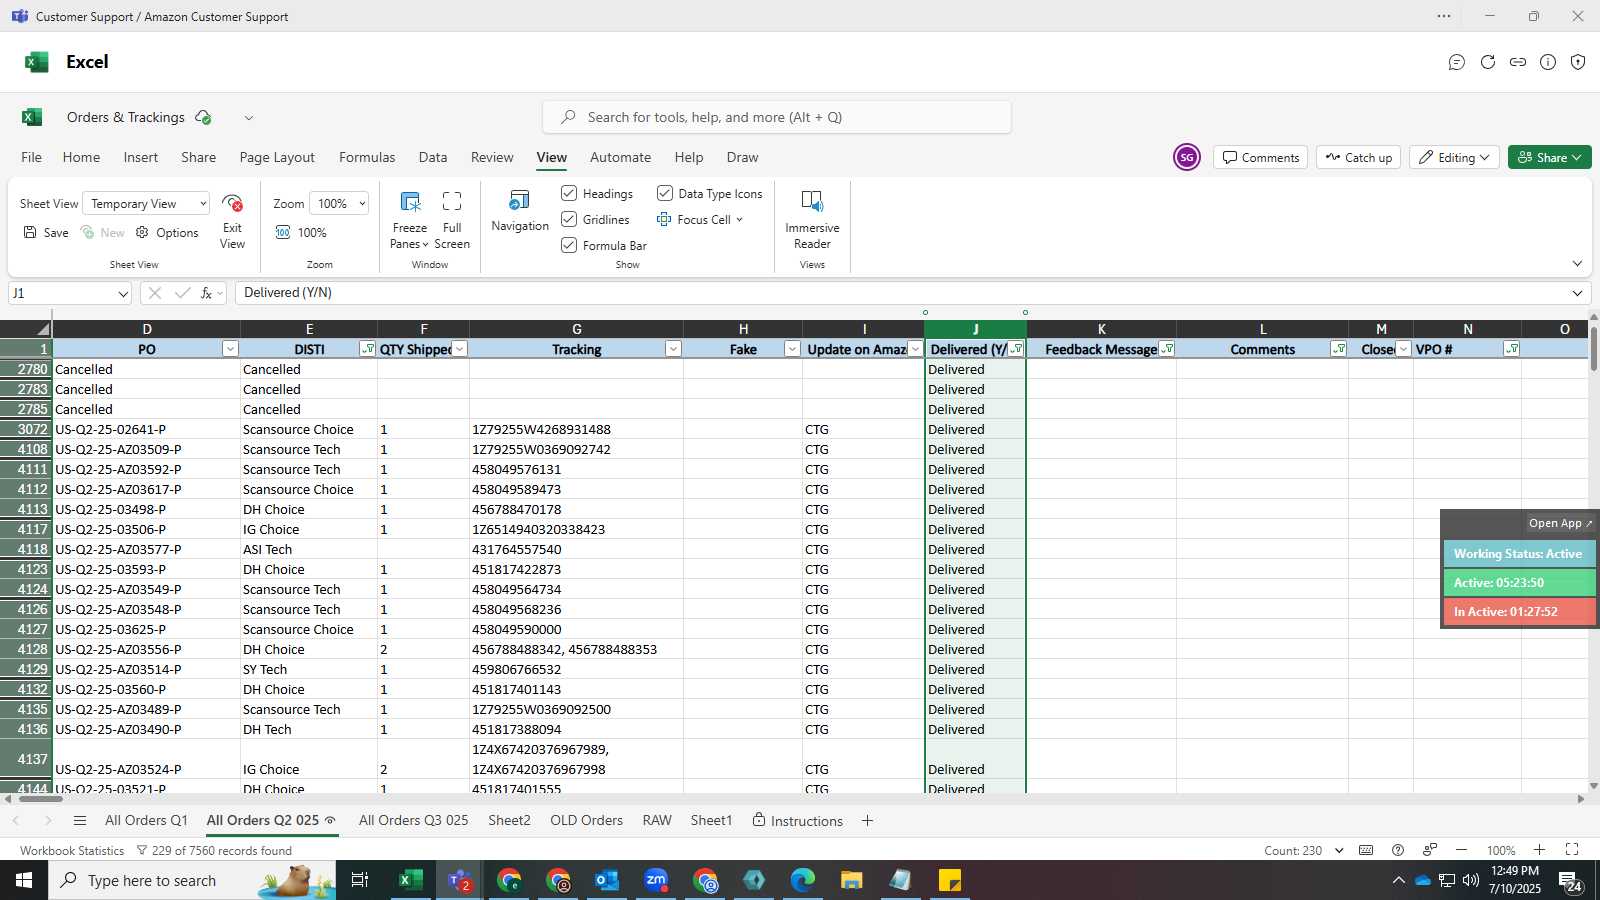Open the Zoom percentage dropdown
The image size is (1600, 900).
(x=339, y=203)
